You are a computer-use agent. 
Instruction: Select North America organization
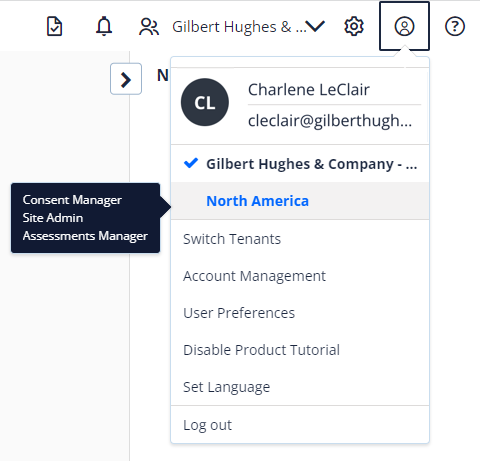[300, 201]
